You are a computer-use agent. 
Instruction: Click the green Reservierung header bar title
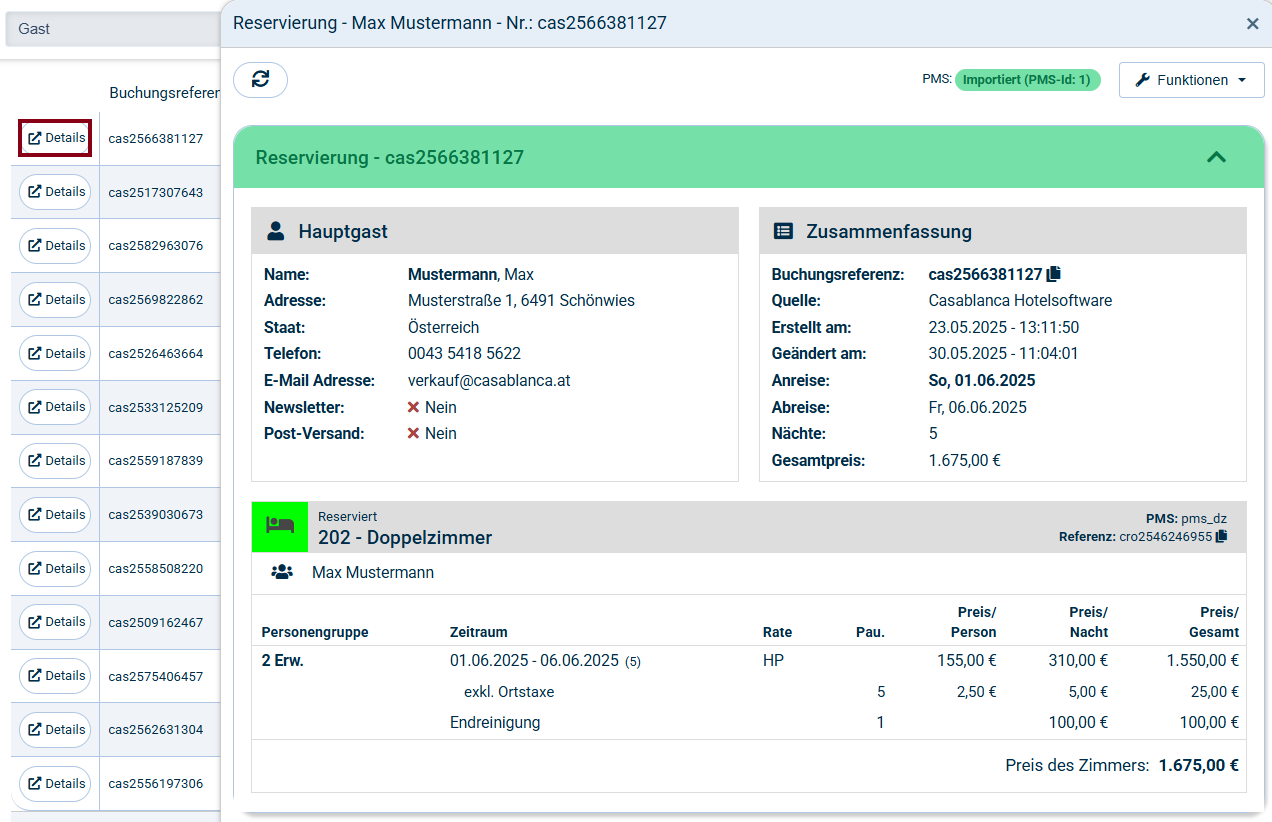click(x=390, y=158)
